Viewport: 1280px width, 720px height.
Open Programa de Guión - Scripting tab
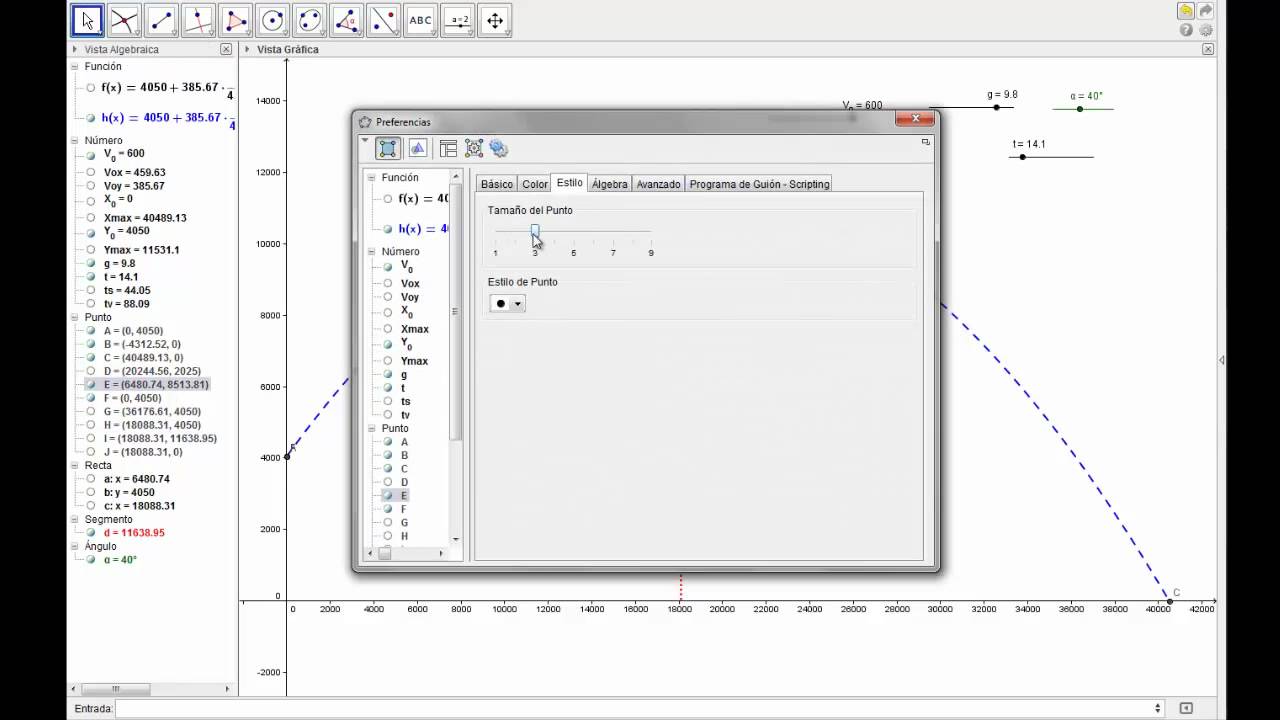[x=760, y=184]
